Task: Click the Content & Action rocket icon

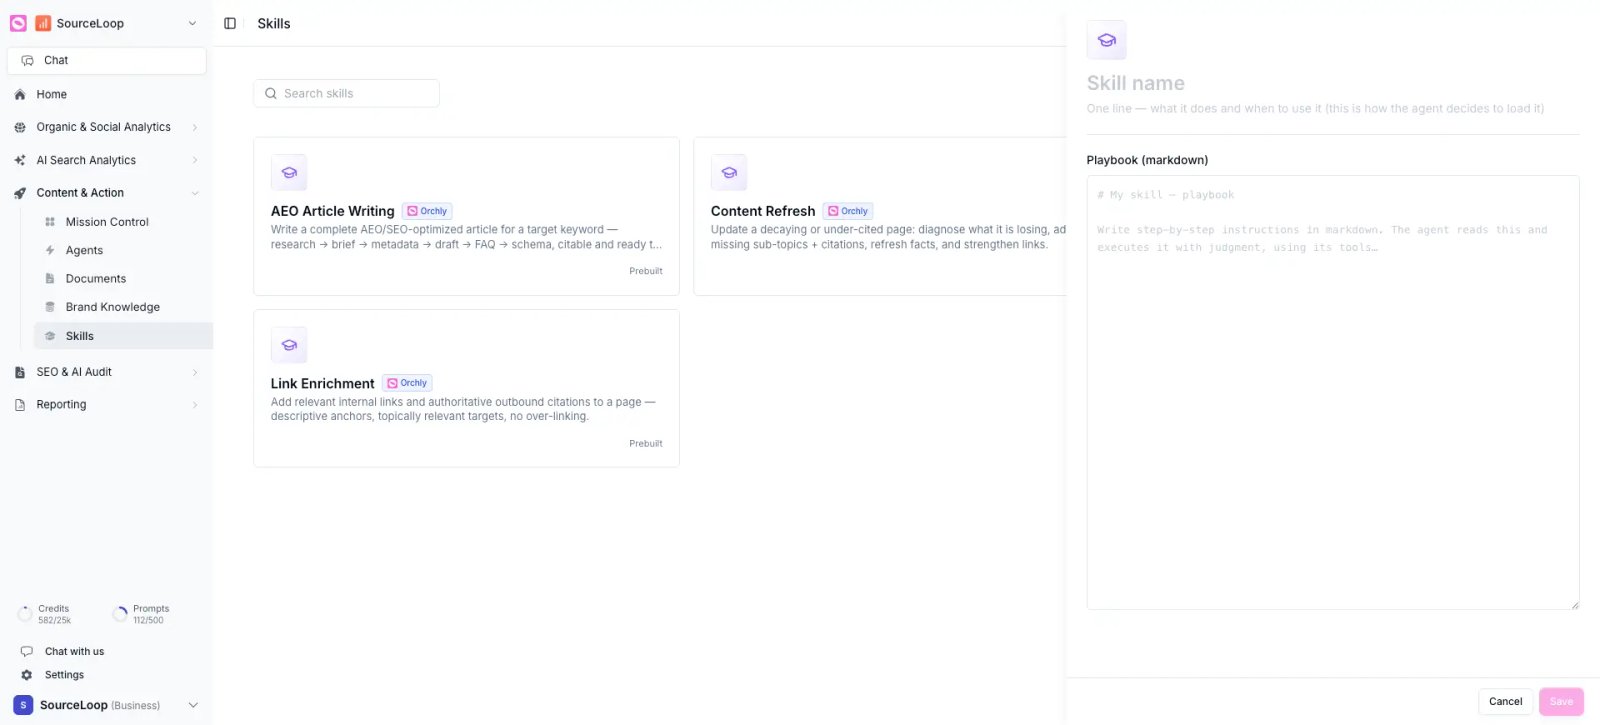Action: 20,193
